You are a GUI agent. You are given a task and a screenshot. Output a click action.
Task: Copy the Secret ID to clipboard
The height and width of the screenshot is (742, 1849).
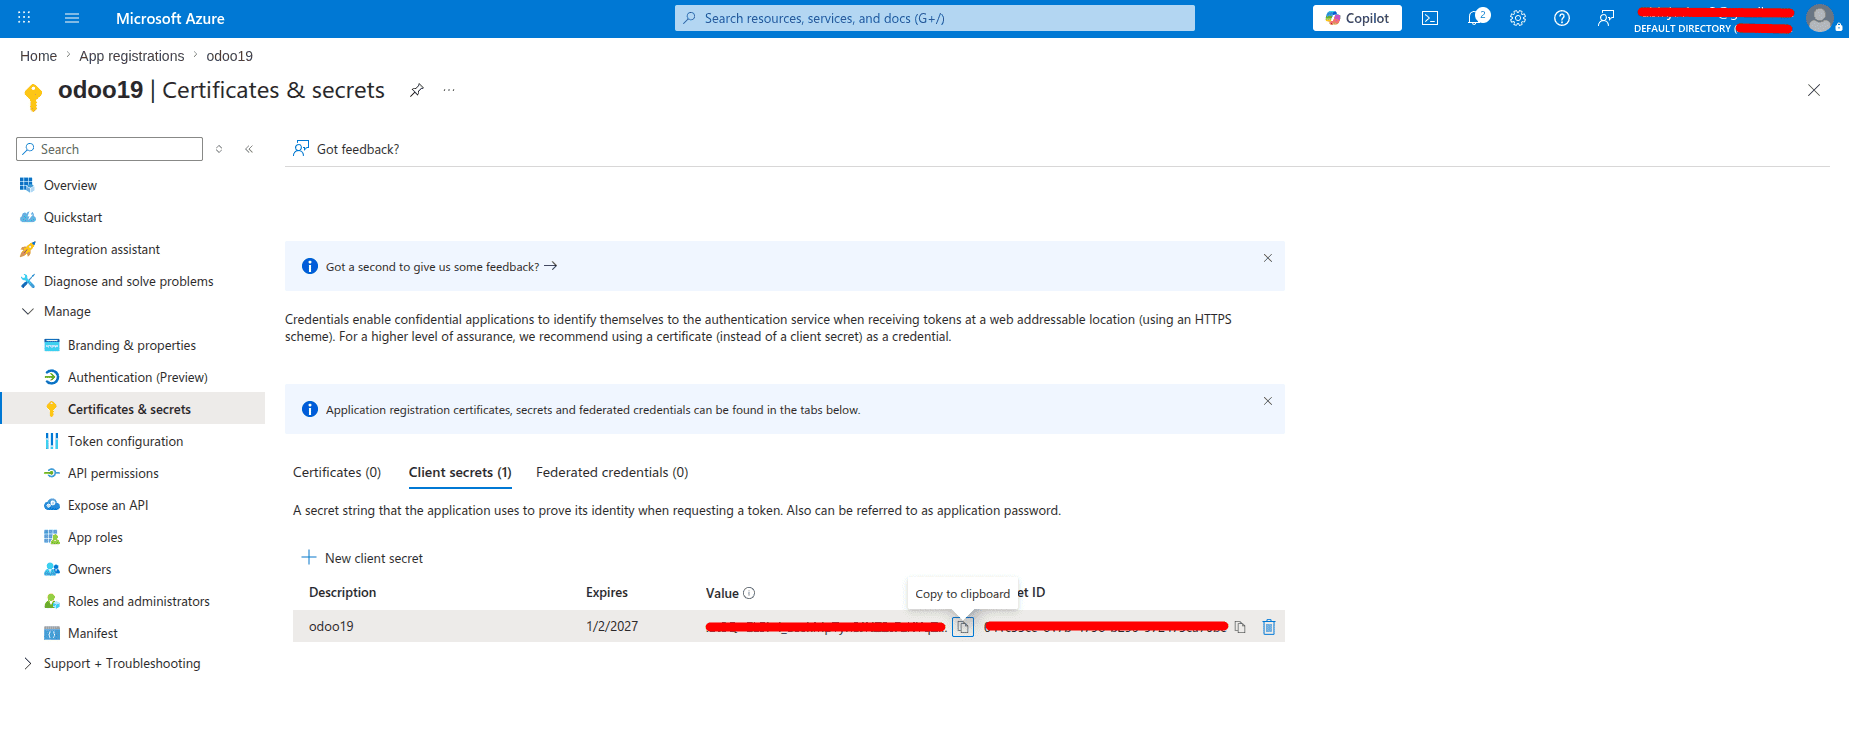pos(1240,627)
